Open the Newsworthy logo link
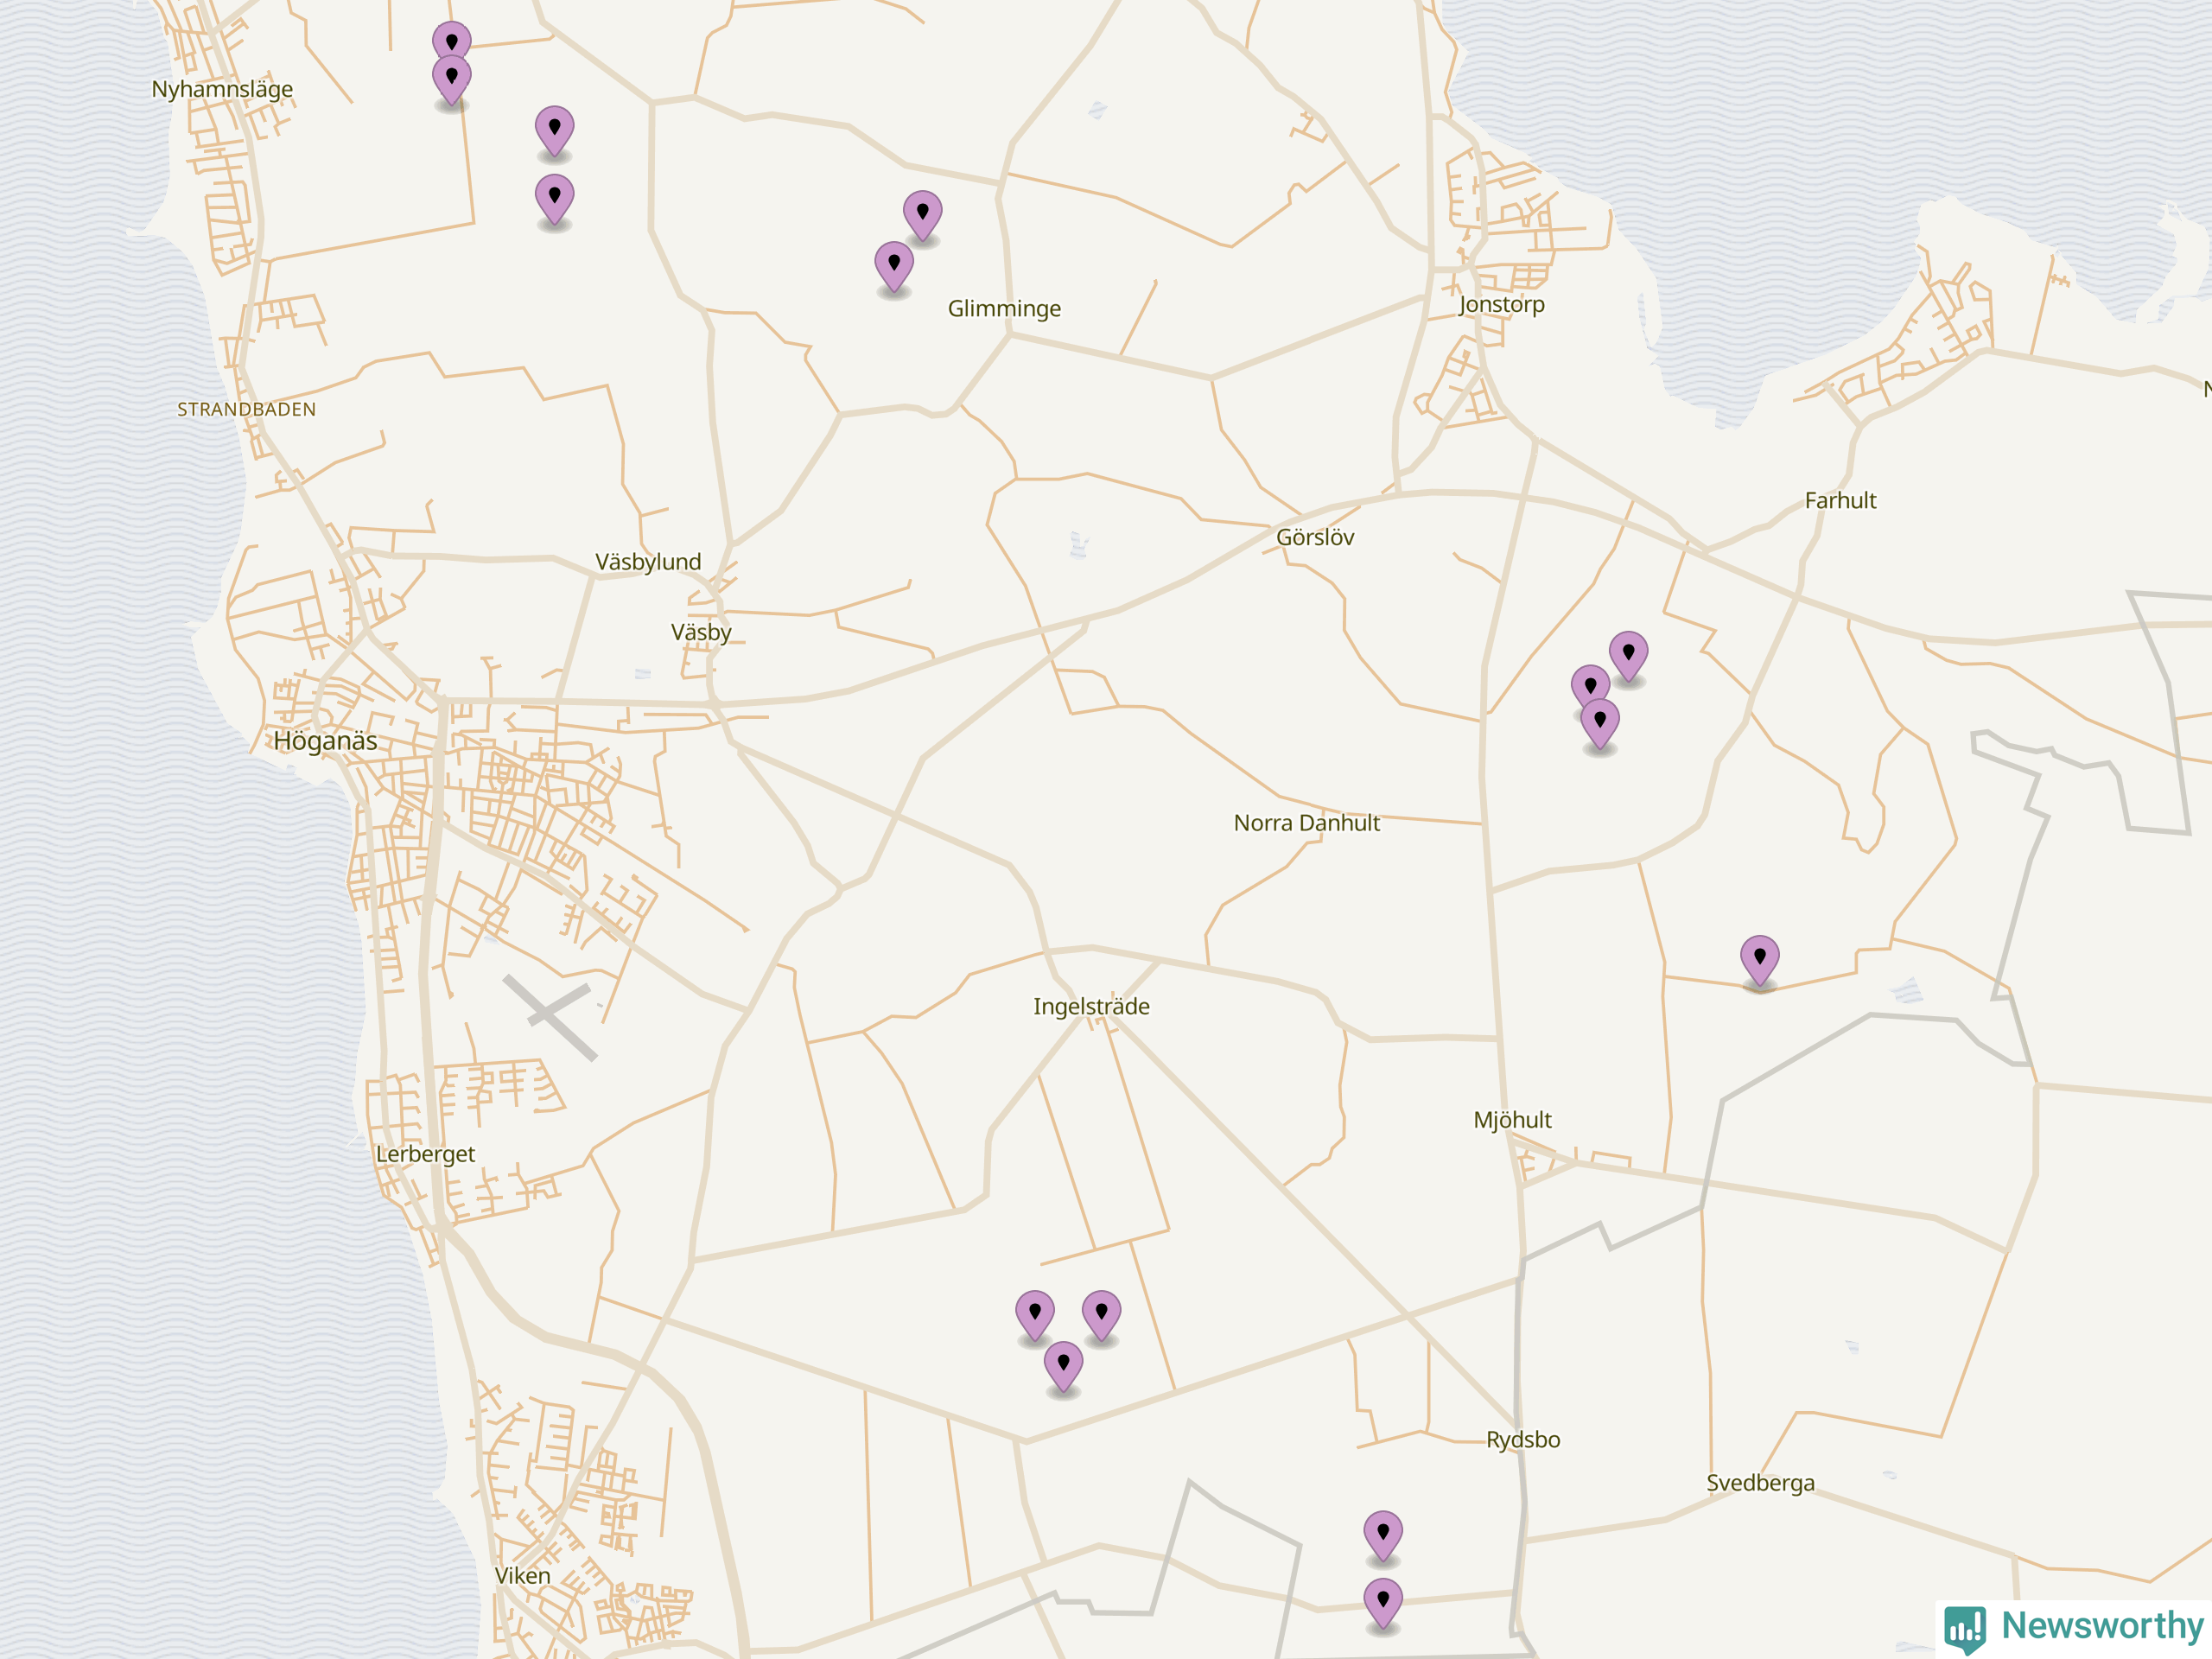2212x1659 pixels. [2075, 1629]
